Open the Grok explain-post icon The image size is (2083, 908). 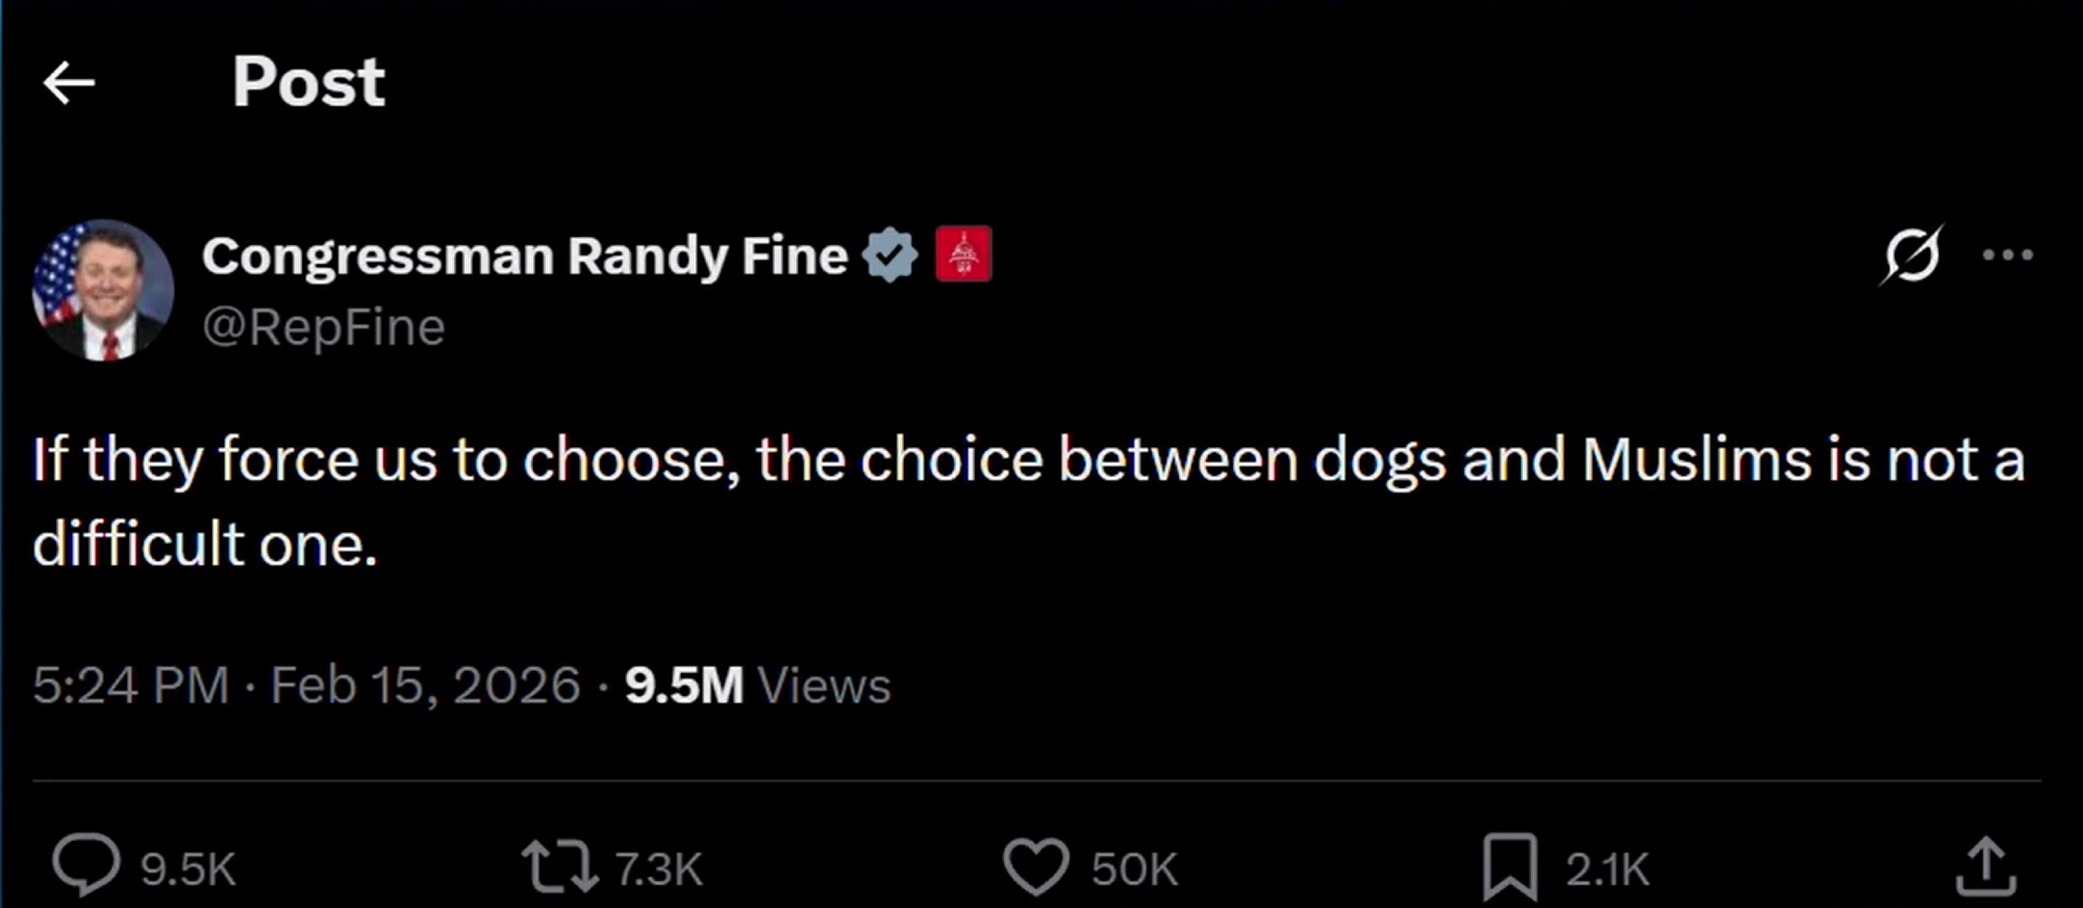[1911, 255]
